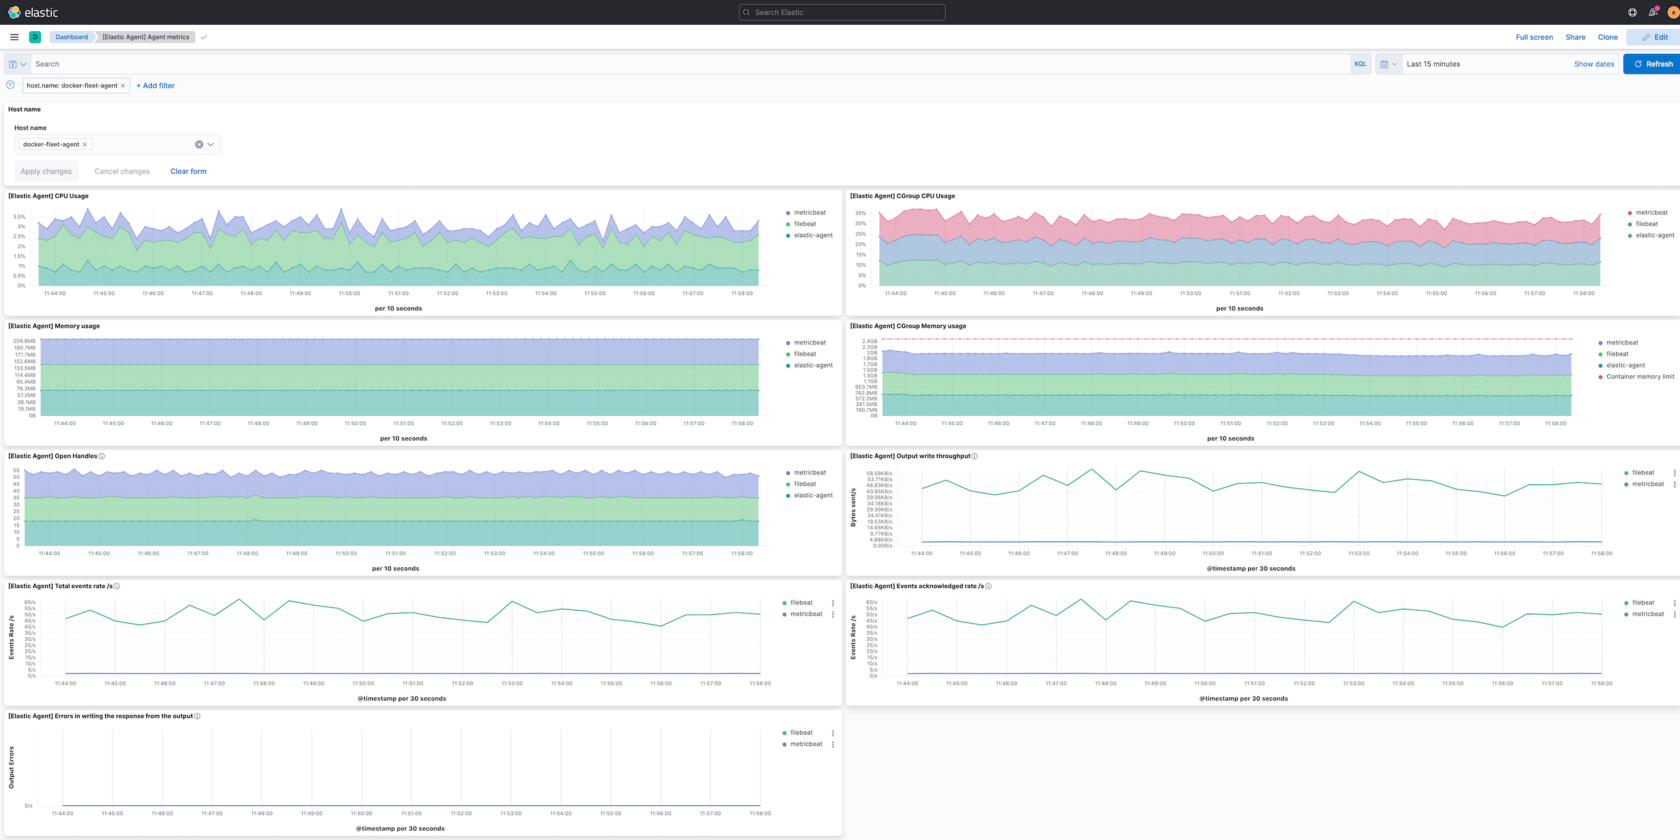Open filebeat legend options in Errors in writing
Image resolution: width=1680 pixels, height=840 pixels.
[833, 733]
